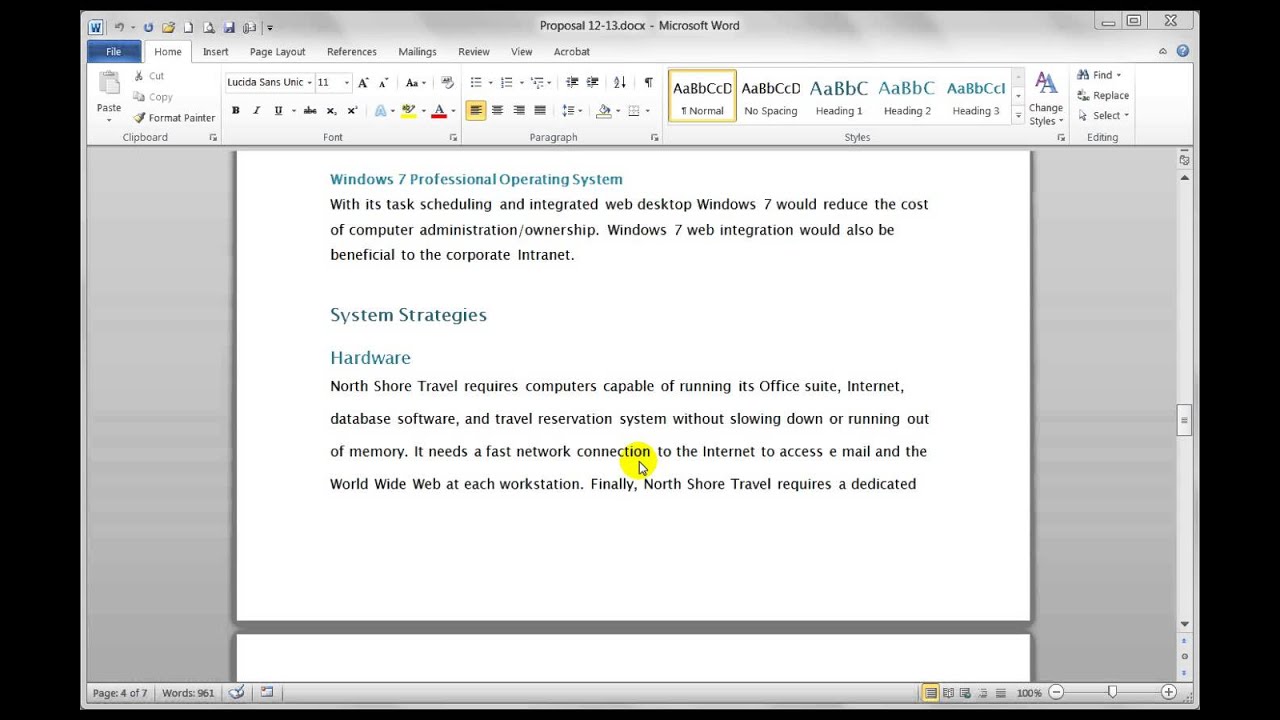Open the font size dropdown
1280x720 pixels.
tap(346, 83)
